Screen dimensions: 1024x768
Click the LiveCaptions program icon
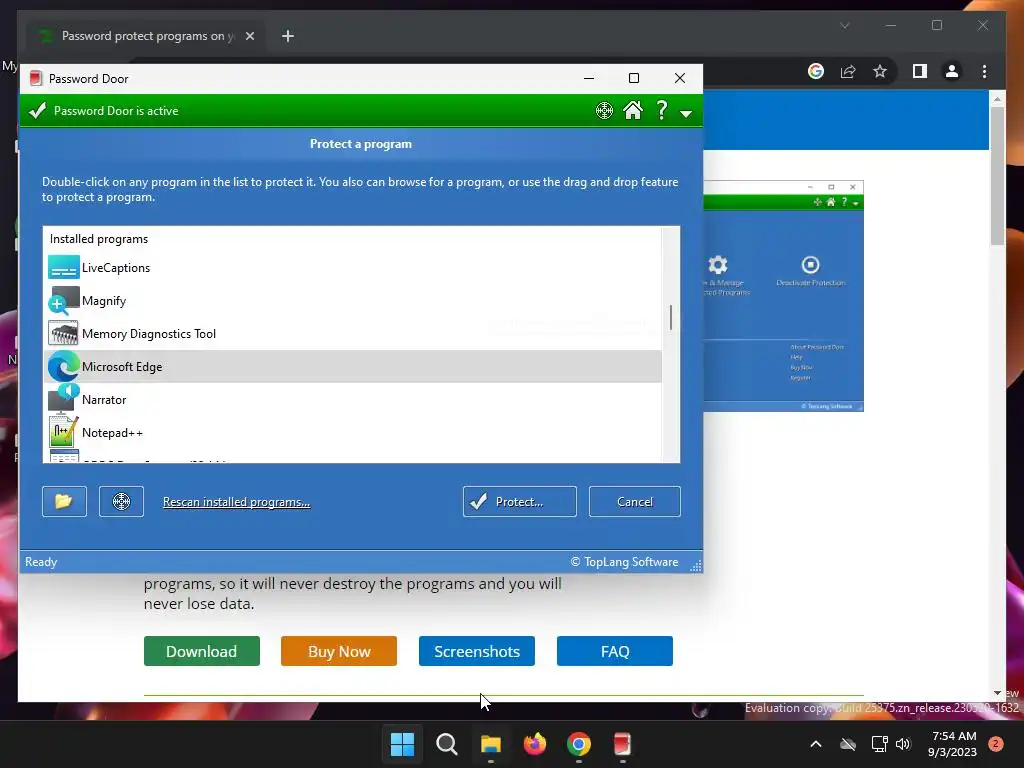(63, 268)
